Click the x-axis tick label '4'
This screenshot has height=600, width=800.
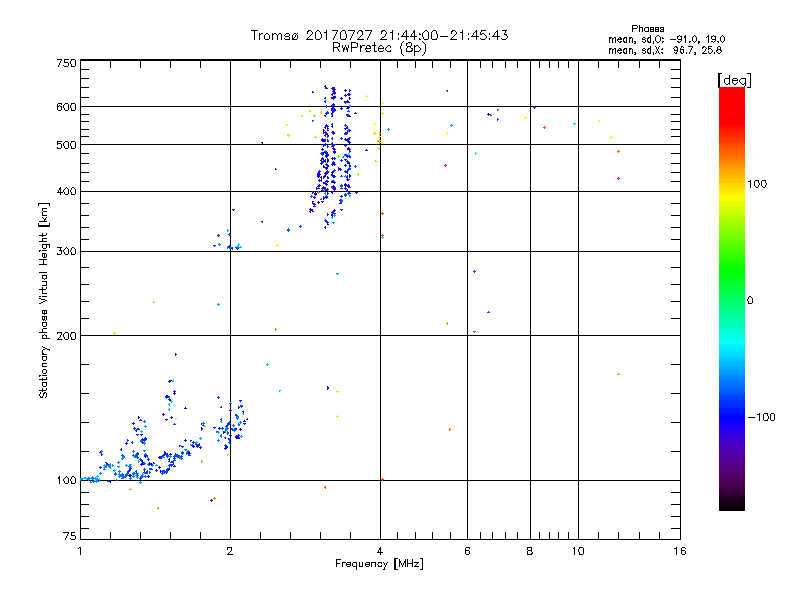(x=380, y=551)
